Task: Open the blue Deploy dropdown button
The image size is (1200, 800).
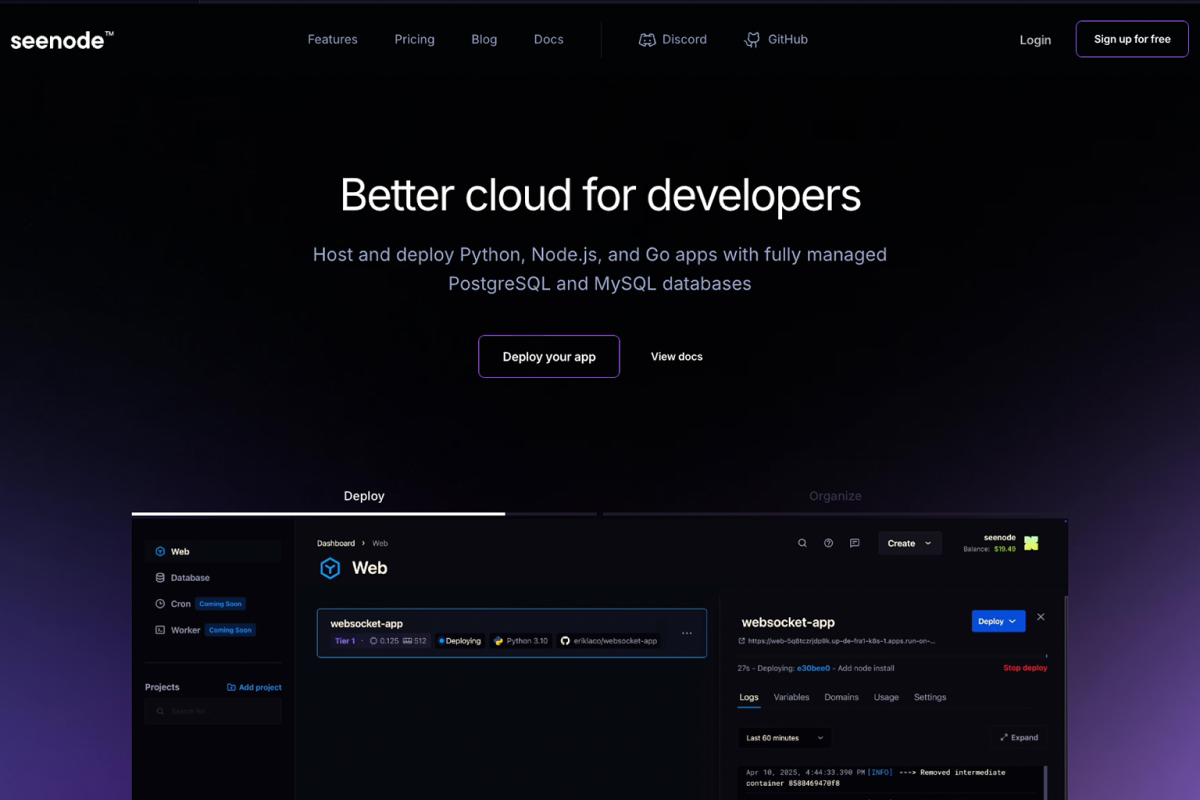Action: point(998,621)
